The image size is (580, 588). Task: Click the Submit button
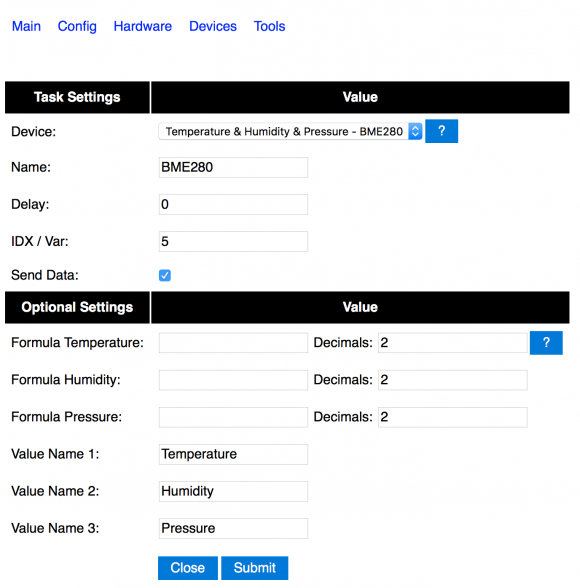[255, 568]
